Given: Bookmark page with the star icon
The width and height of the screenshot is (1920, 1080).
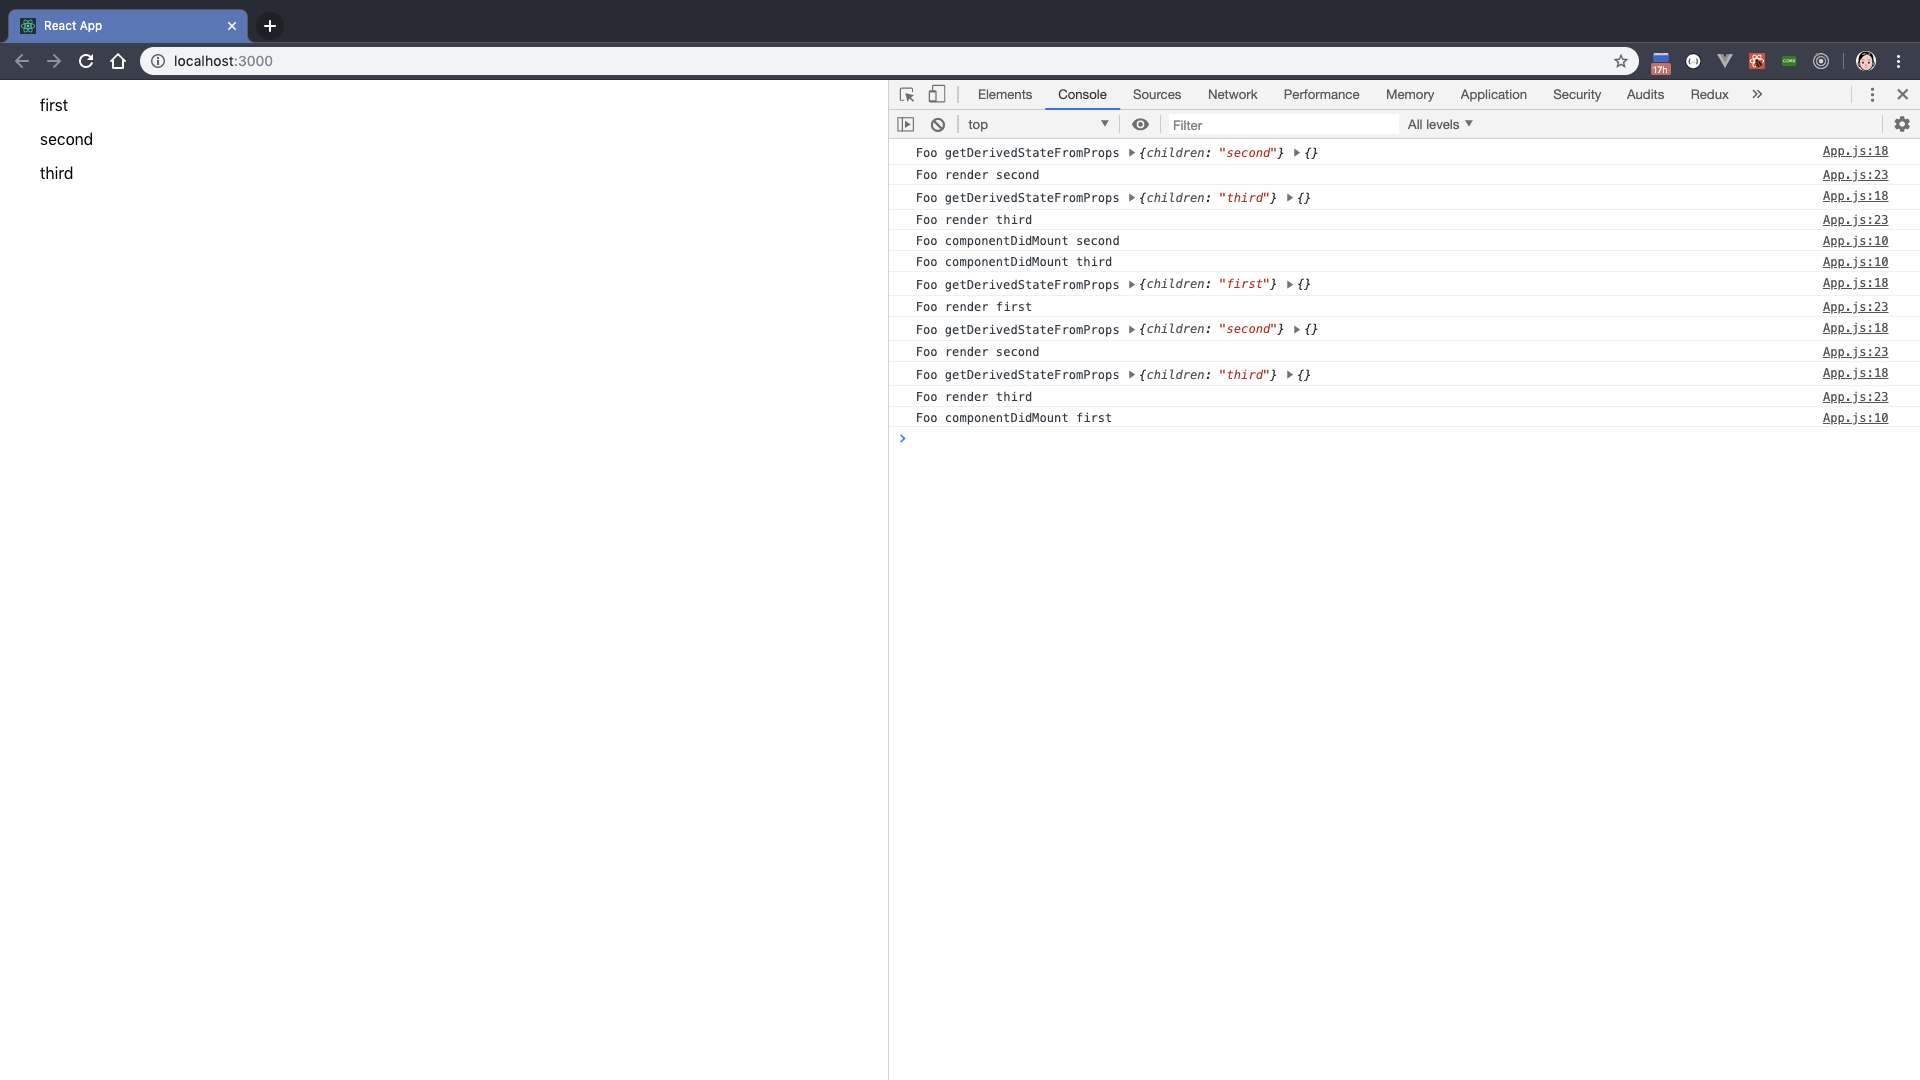Looking at the screenshot, I should (x=1621, y=61).
